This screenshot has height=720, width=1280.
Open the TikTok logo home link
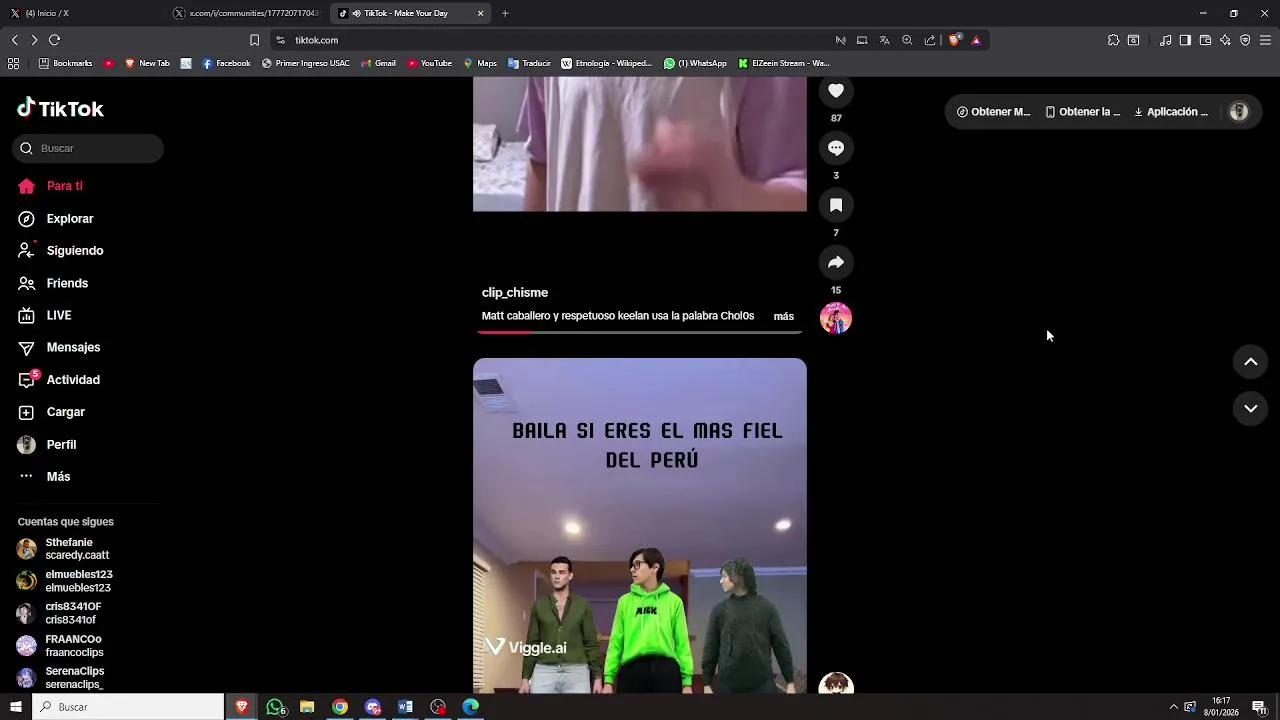[x=61, y=109]
